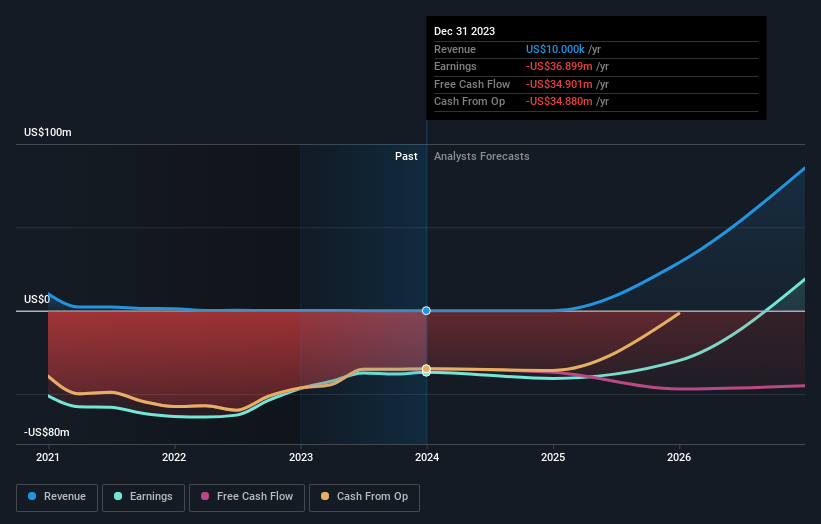
Task: Click the blue Revenue legend dot
Action: [x=32, y=496]
